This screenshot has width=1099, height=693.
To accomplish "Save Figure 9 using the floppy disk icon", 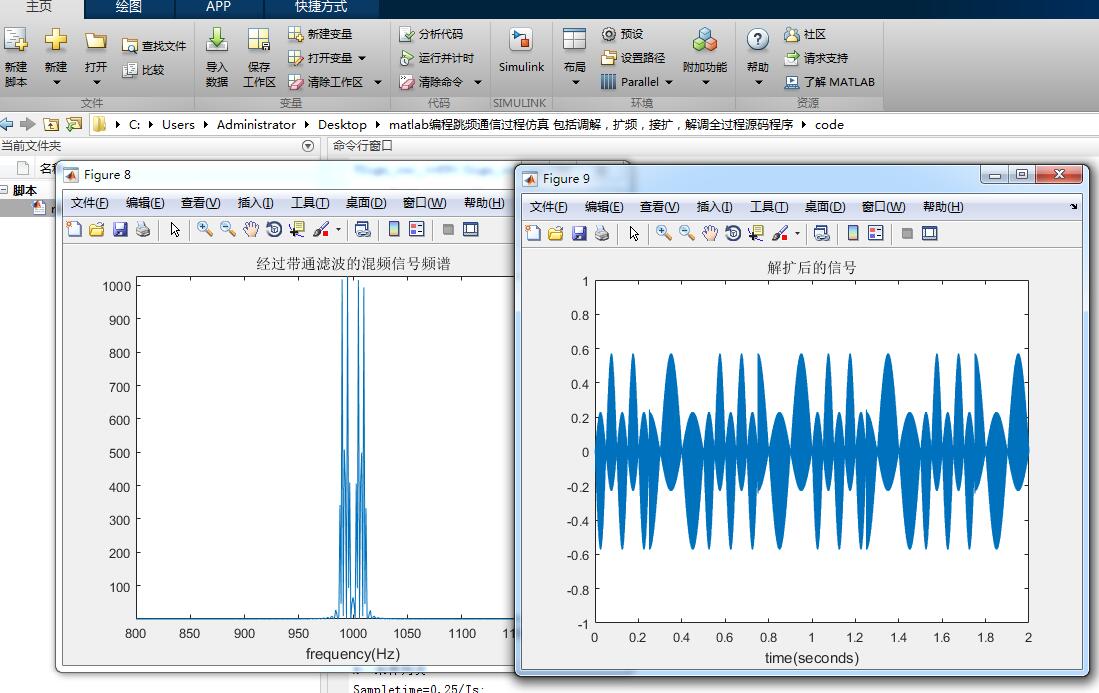I will pyautogui.click(x=579, y=233).
